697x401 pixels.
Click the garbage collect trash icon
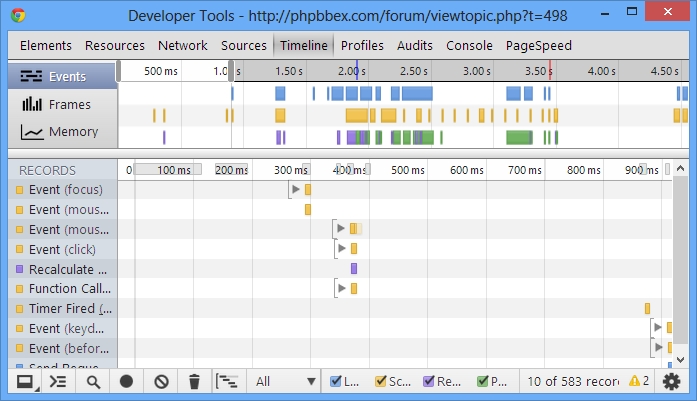point(195,381)
